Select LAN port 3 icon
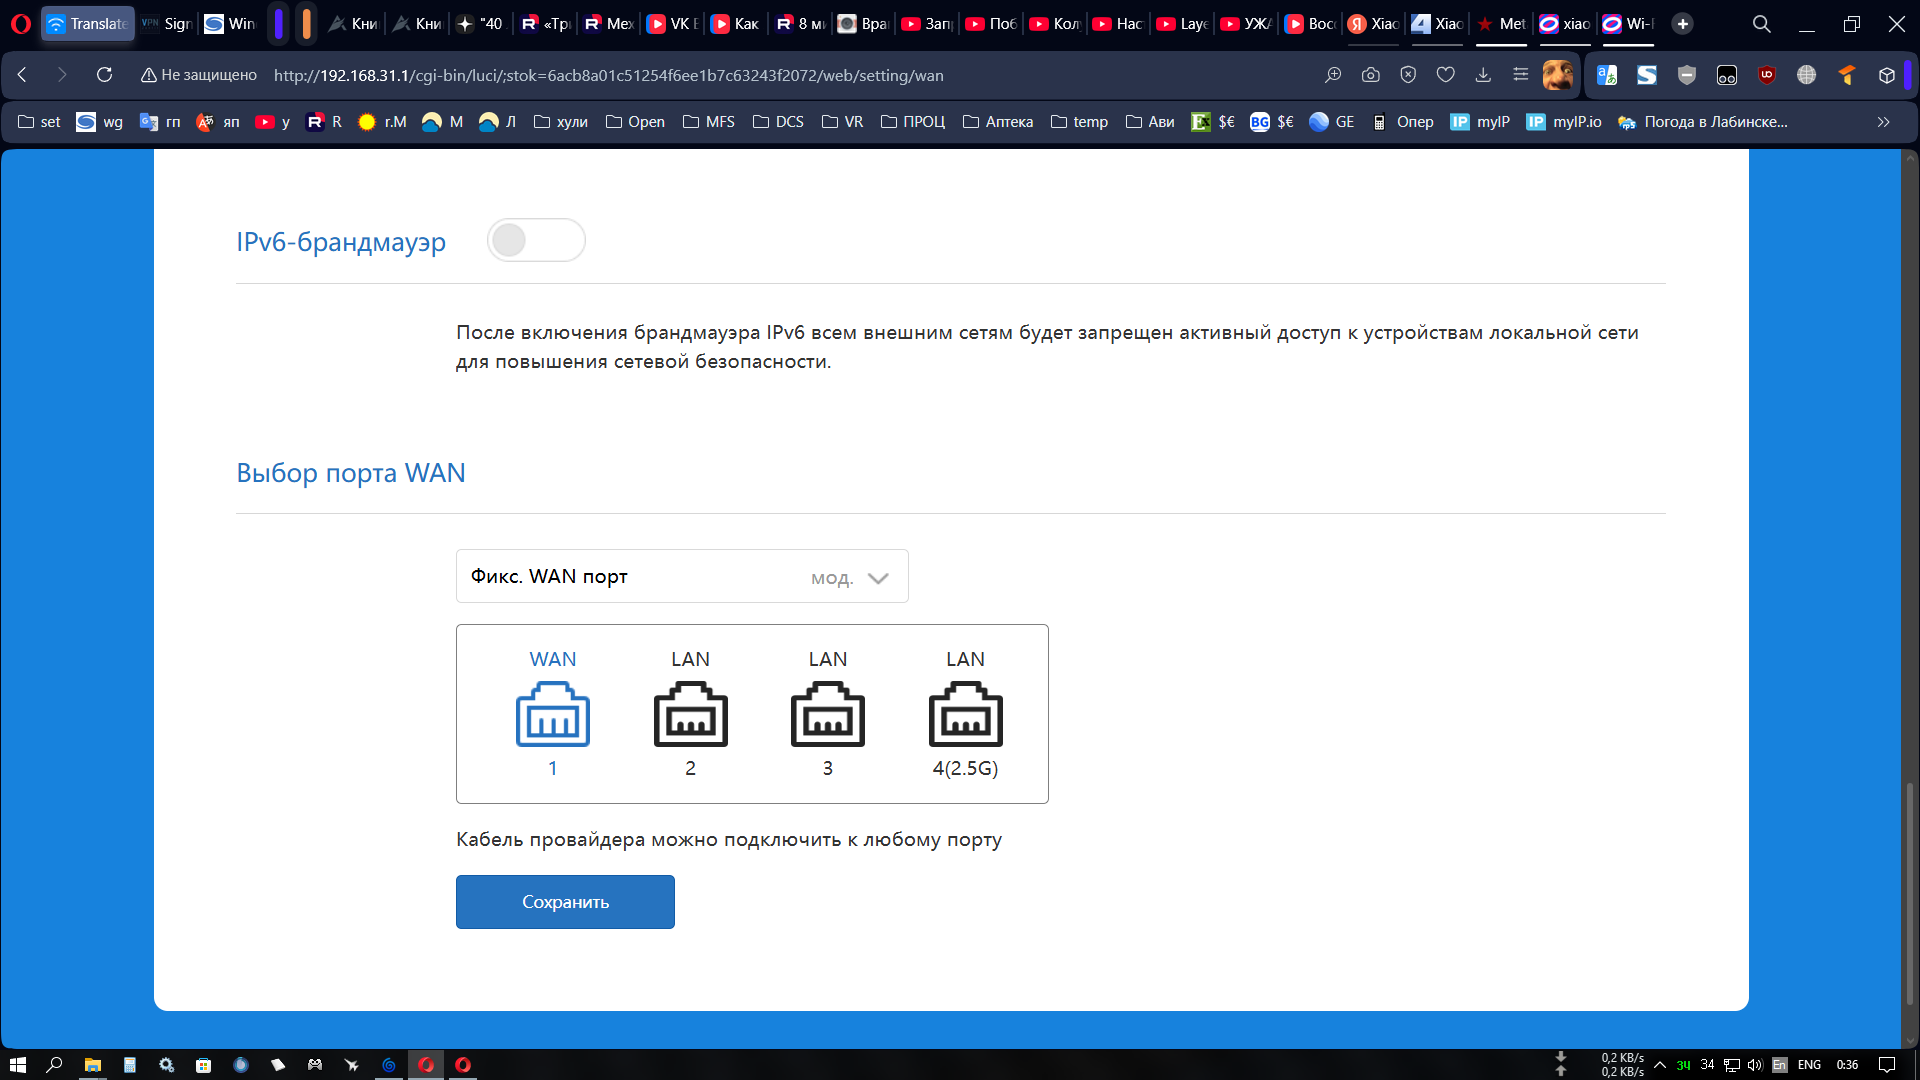Viewport: 1920px width, 1080px height. point(828,714)
